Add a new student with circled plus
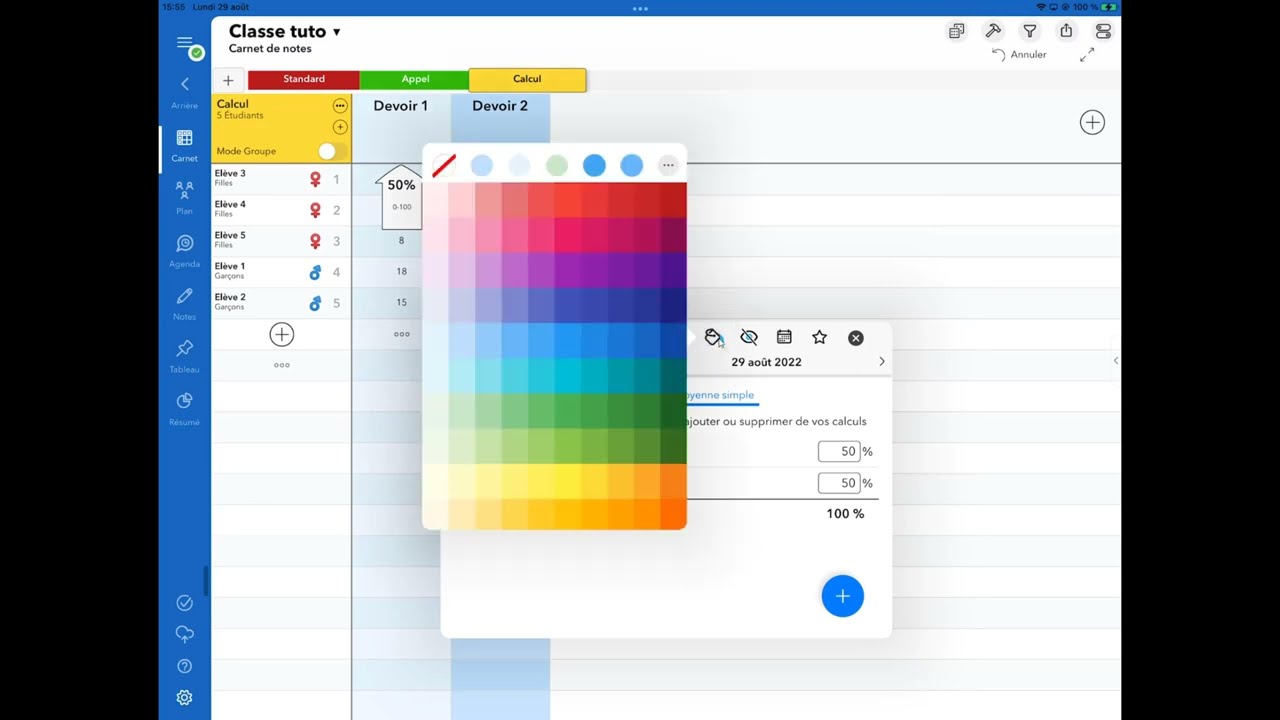The width and height of the screenshot is (1280, 720). point(282,335)
